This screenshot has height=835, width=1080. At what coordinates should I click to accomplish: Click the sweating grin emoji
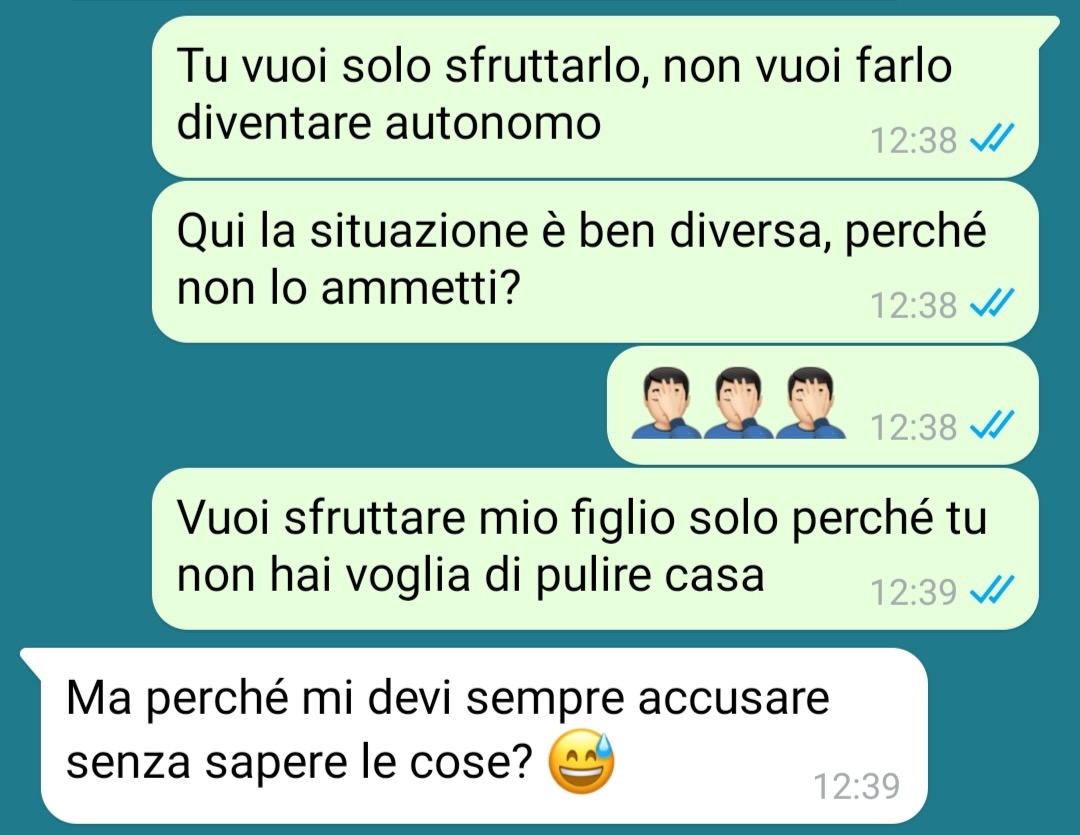(x=582, y=761)
